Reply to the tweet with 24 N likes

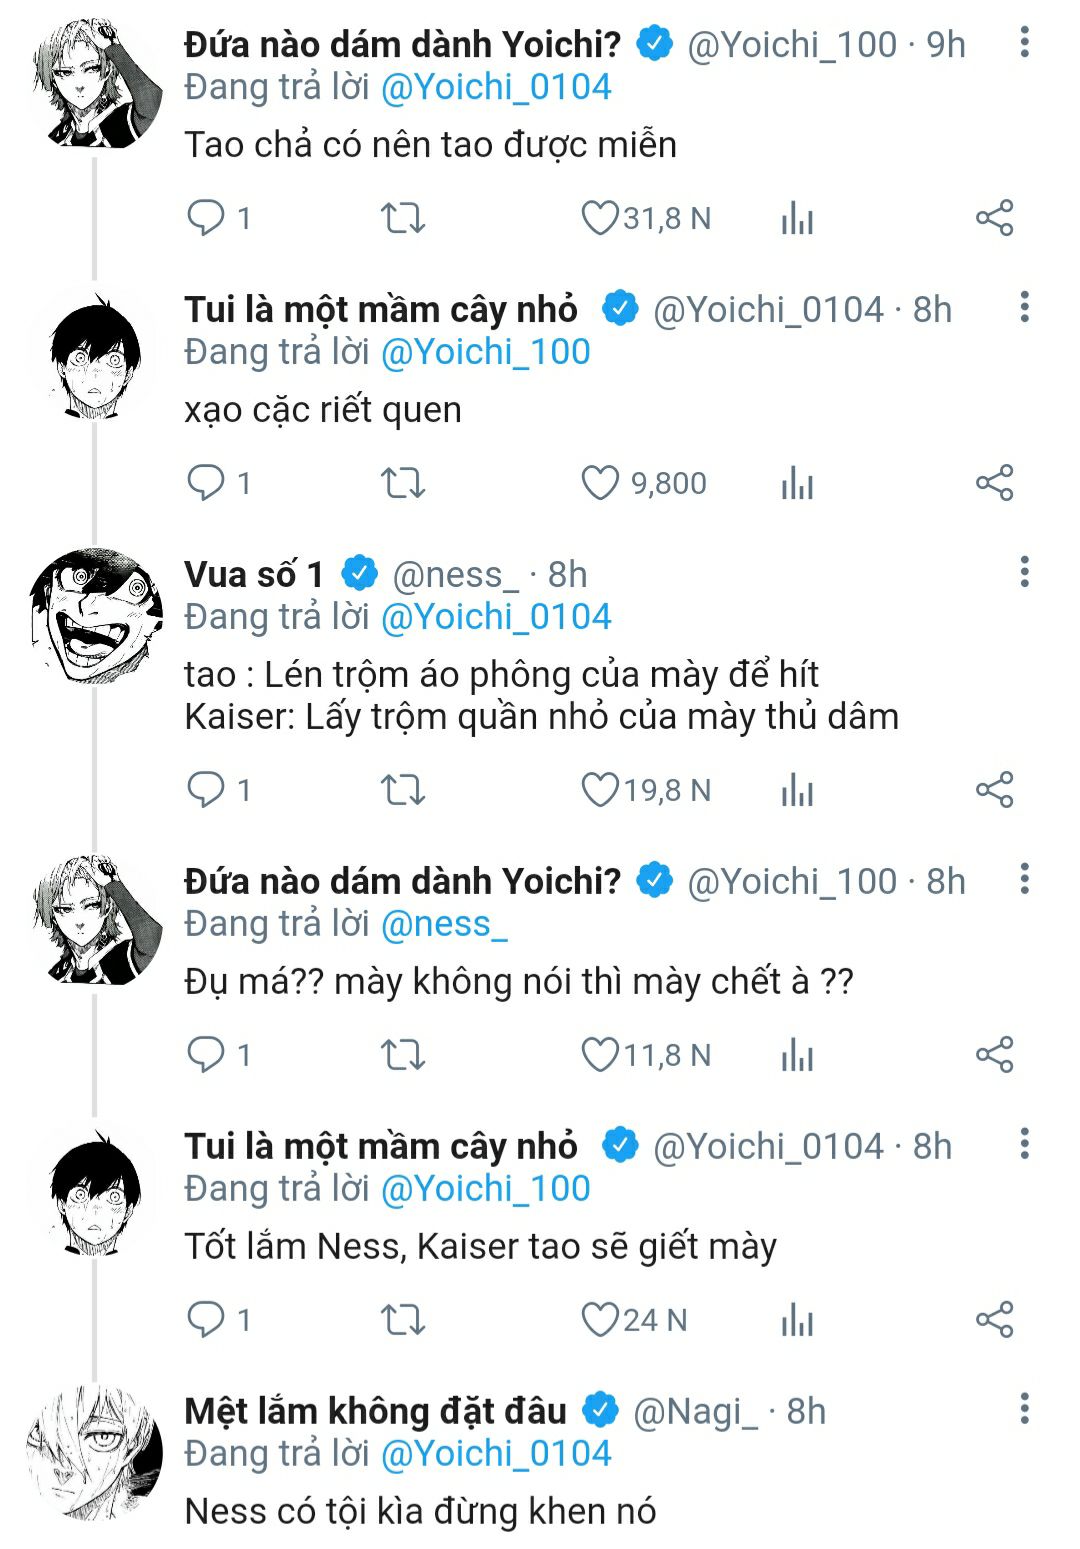207,1320
